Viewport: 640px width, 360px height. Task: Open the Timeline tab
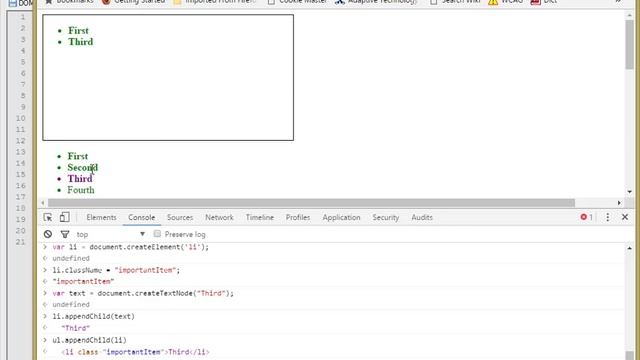(260, 217)
